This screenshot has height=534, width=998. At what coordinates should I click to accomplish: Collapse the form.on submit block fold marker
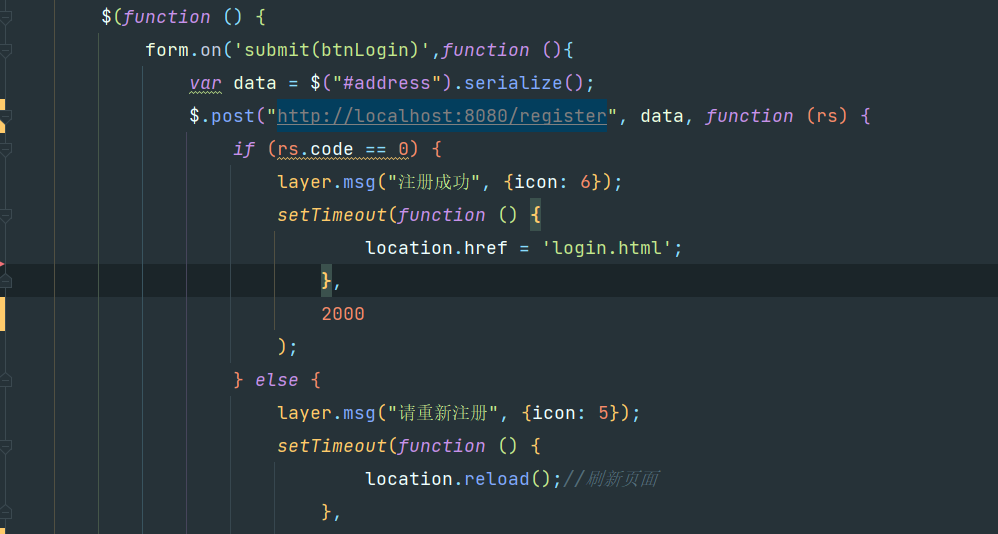coord(6,50)
